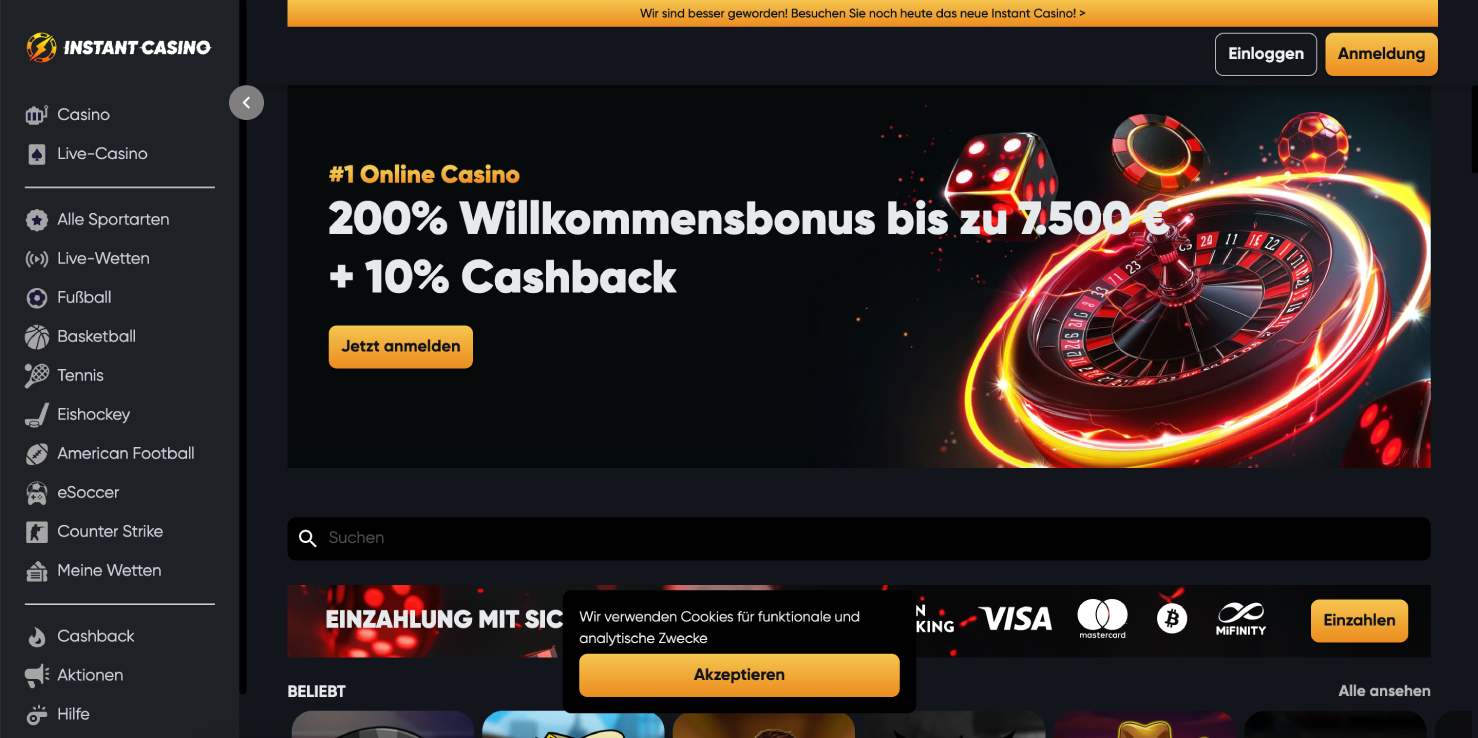Accept cookies with the Akzeptieren button
Image resolution: width=1478 pixels, height=738 pixels.
(x=739, y=675)
